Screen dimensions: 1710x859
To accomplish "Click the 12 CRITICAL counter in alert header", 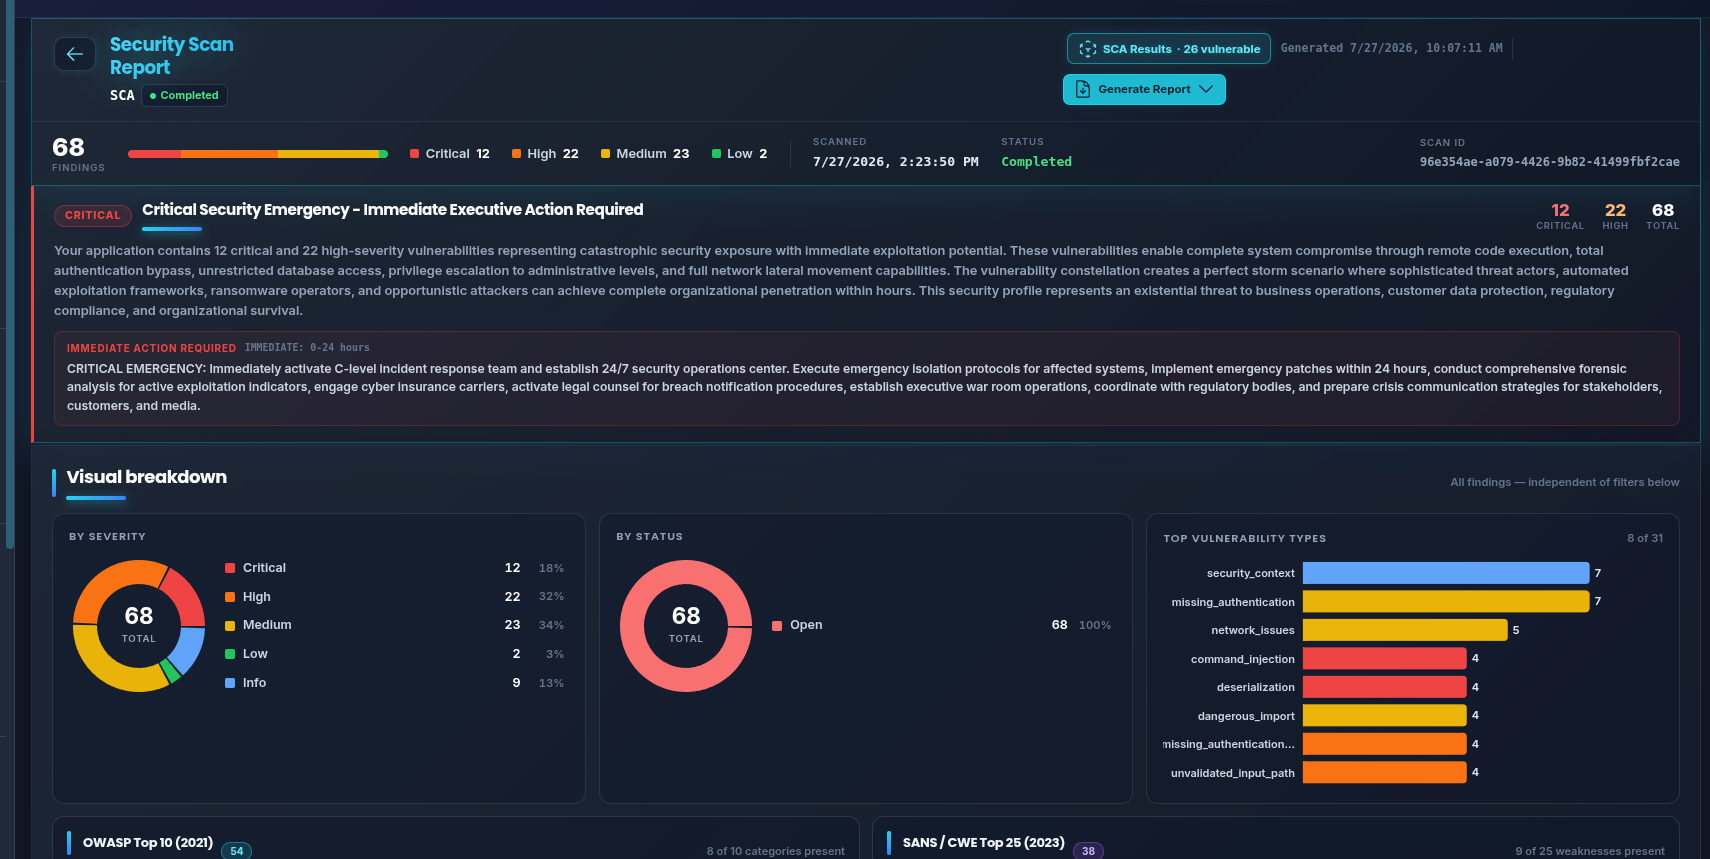I will point(1560,215).
